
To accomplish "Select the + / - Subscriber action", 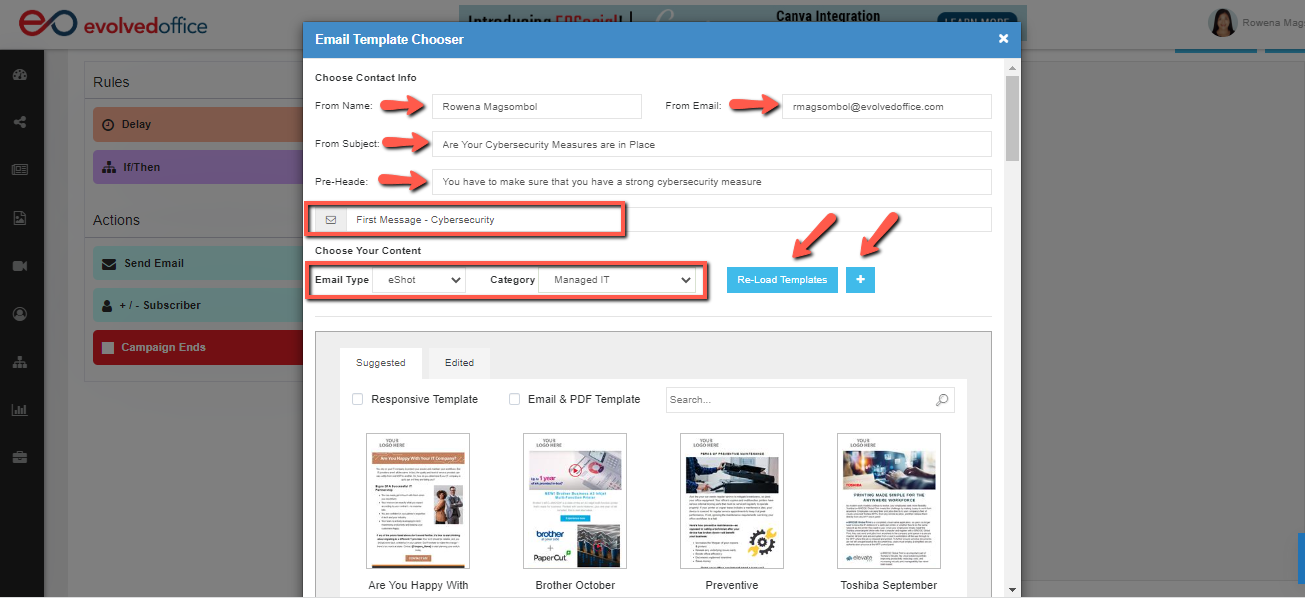I will [x=198, y=305].
